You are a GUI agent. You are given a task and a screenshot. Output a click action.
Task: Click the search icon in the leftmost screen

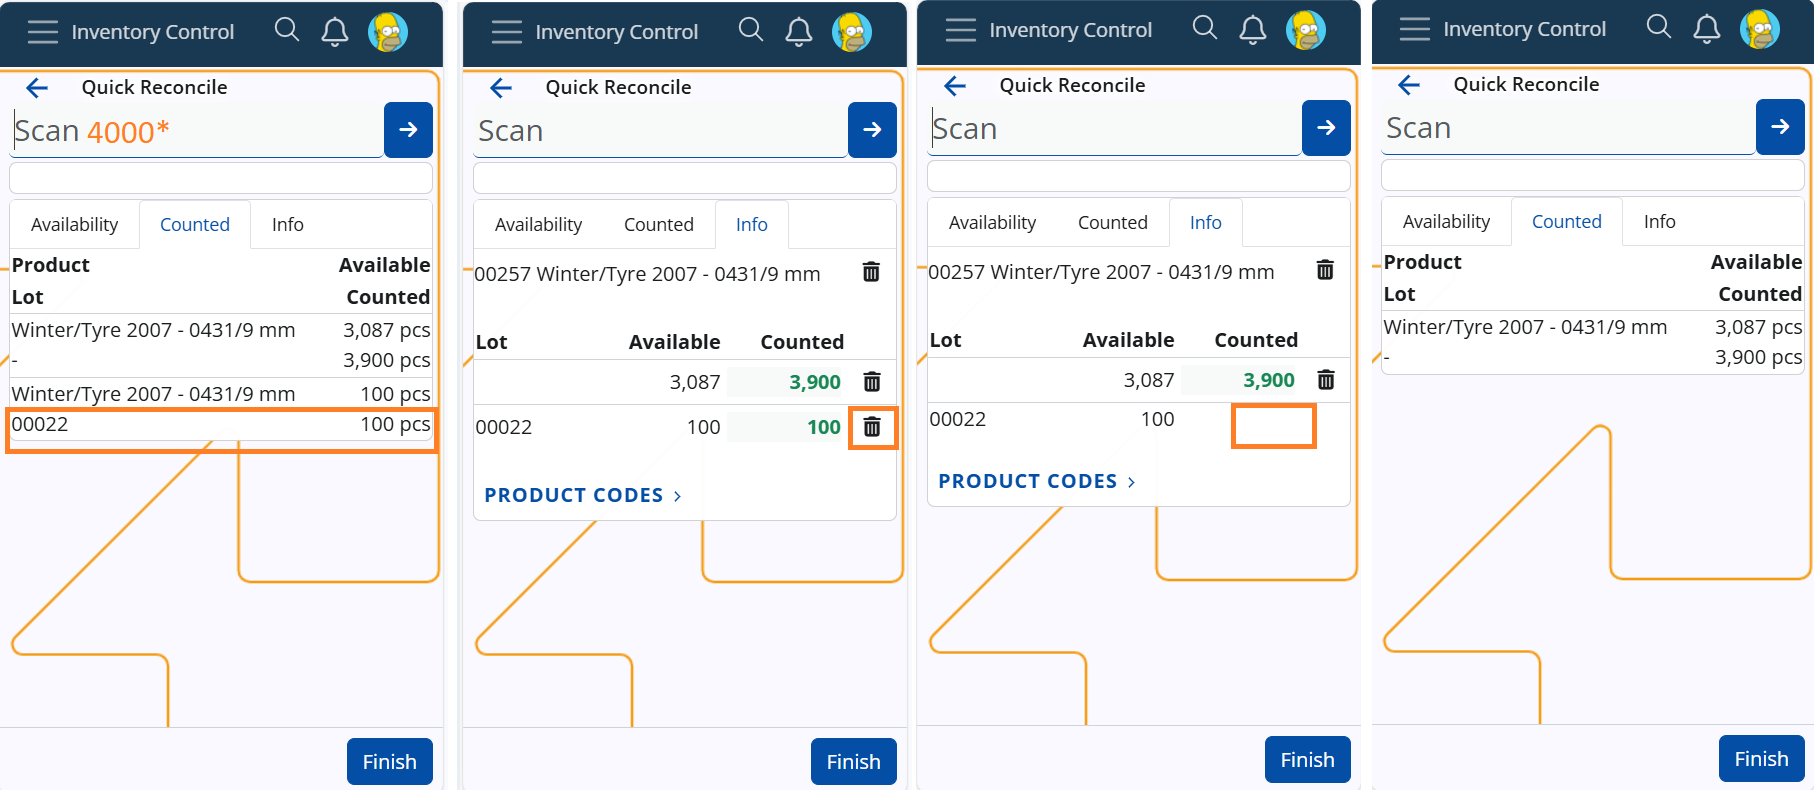click(287, 30)
